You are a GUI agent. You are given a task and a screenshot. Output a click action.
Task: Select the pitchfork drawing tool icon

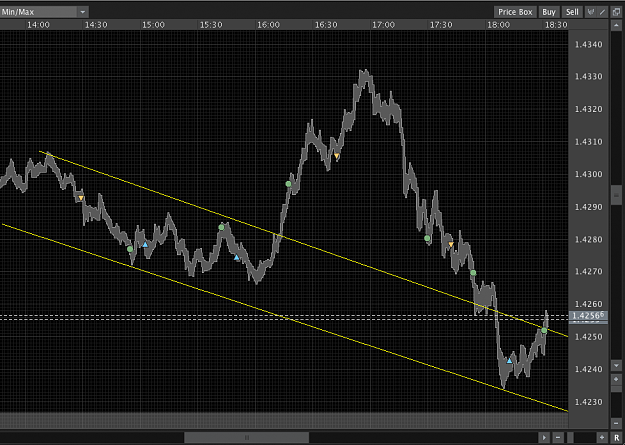tap(591, 12)
